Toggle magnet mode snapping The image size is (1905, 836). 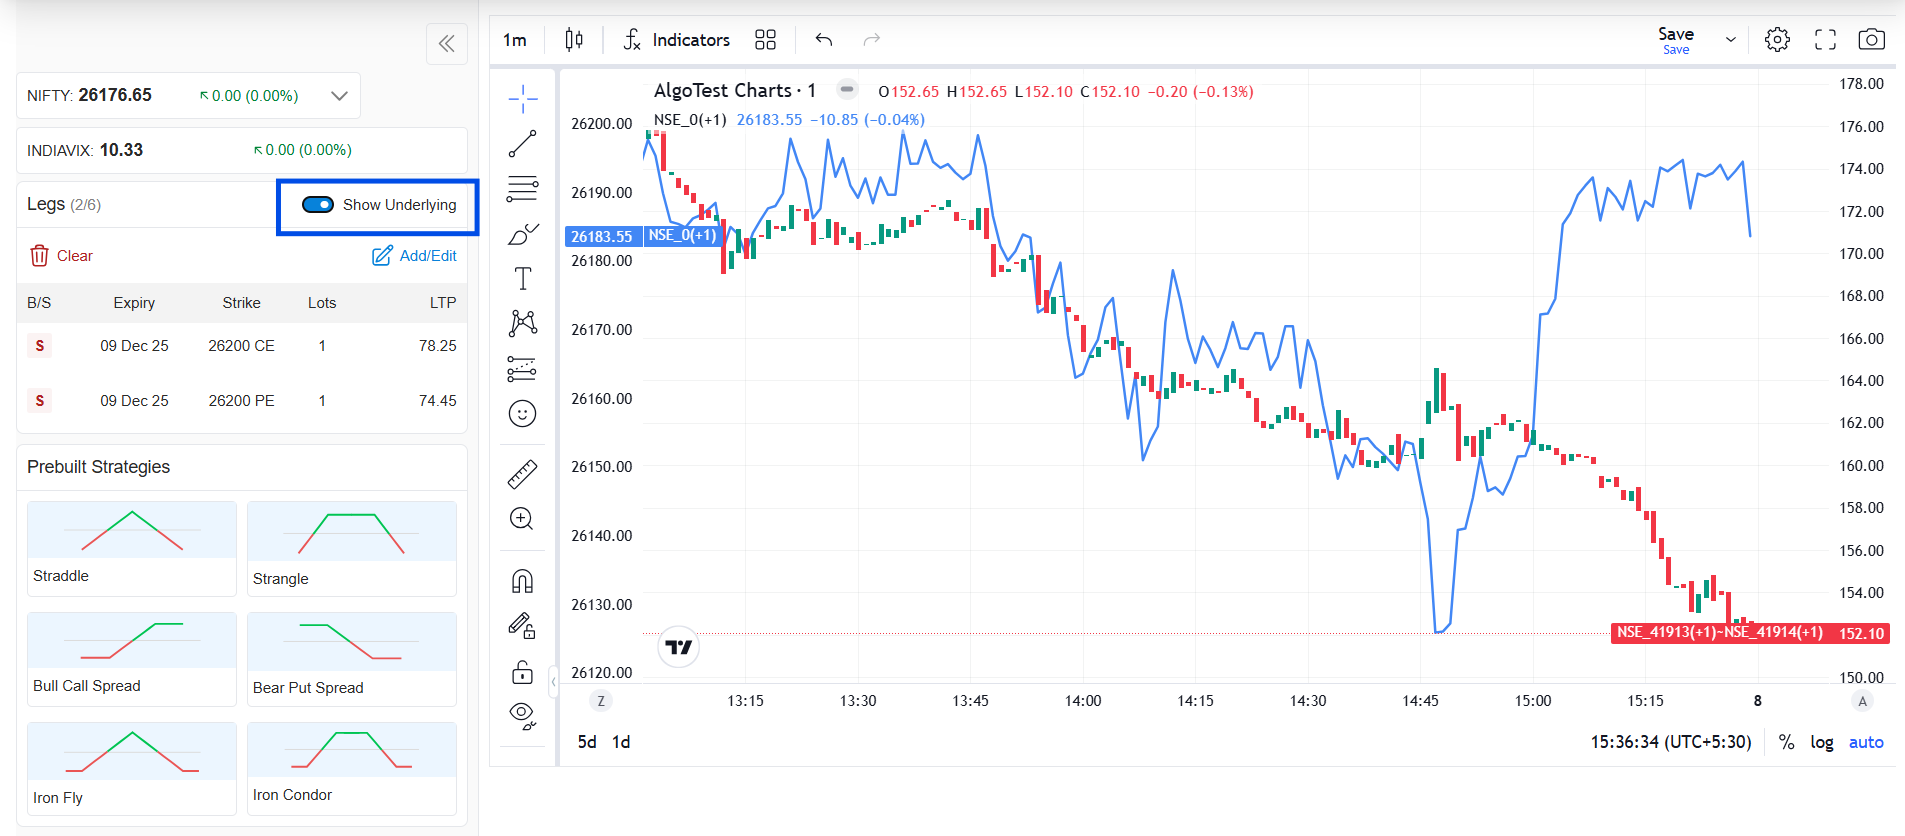[523, 581]
